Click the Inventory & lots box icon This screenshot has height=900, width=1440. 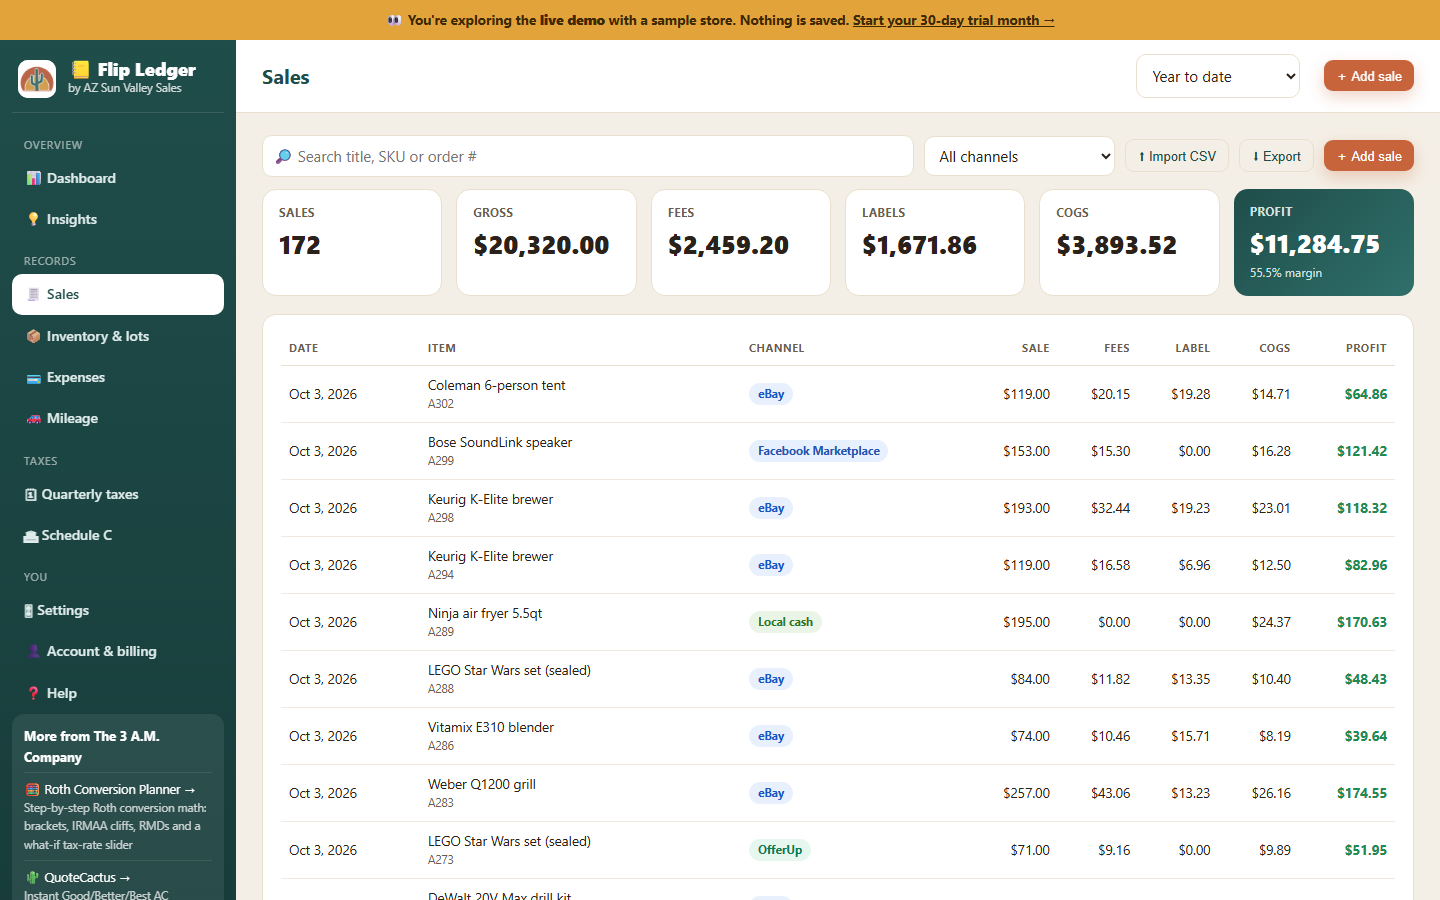[x=34, y=336]
